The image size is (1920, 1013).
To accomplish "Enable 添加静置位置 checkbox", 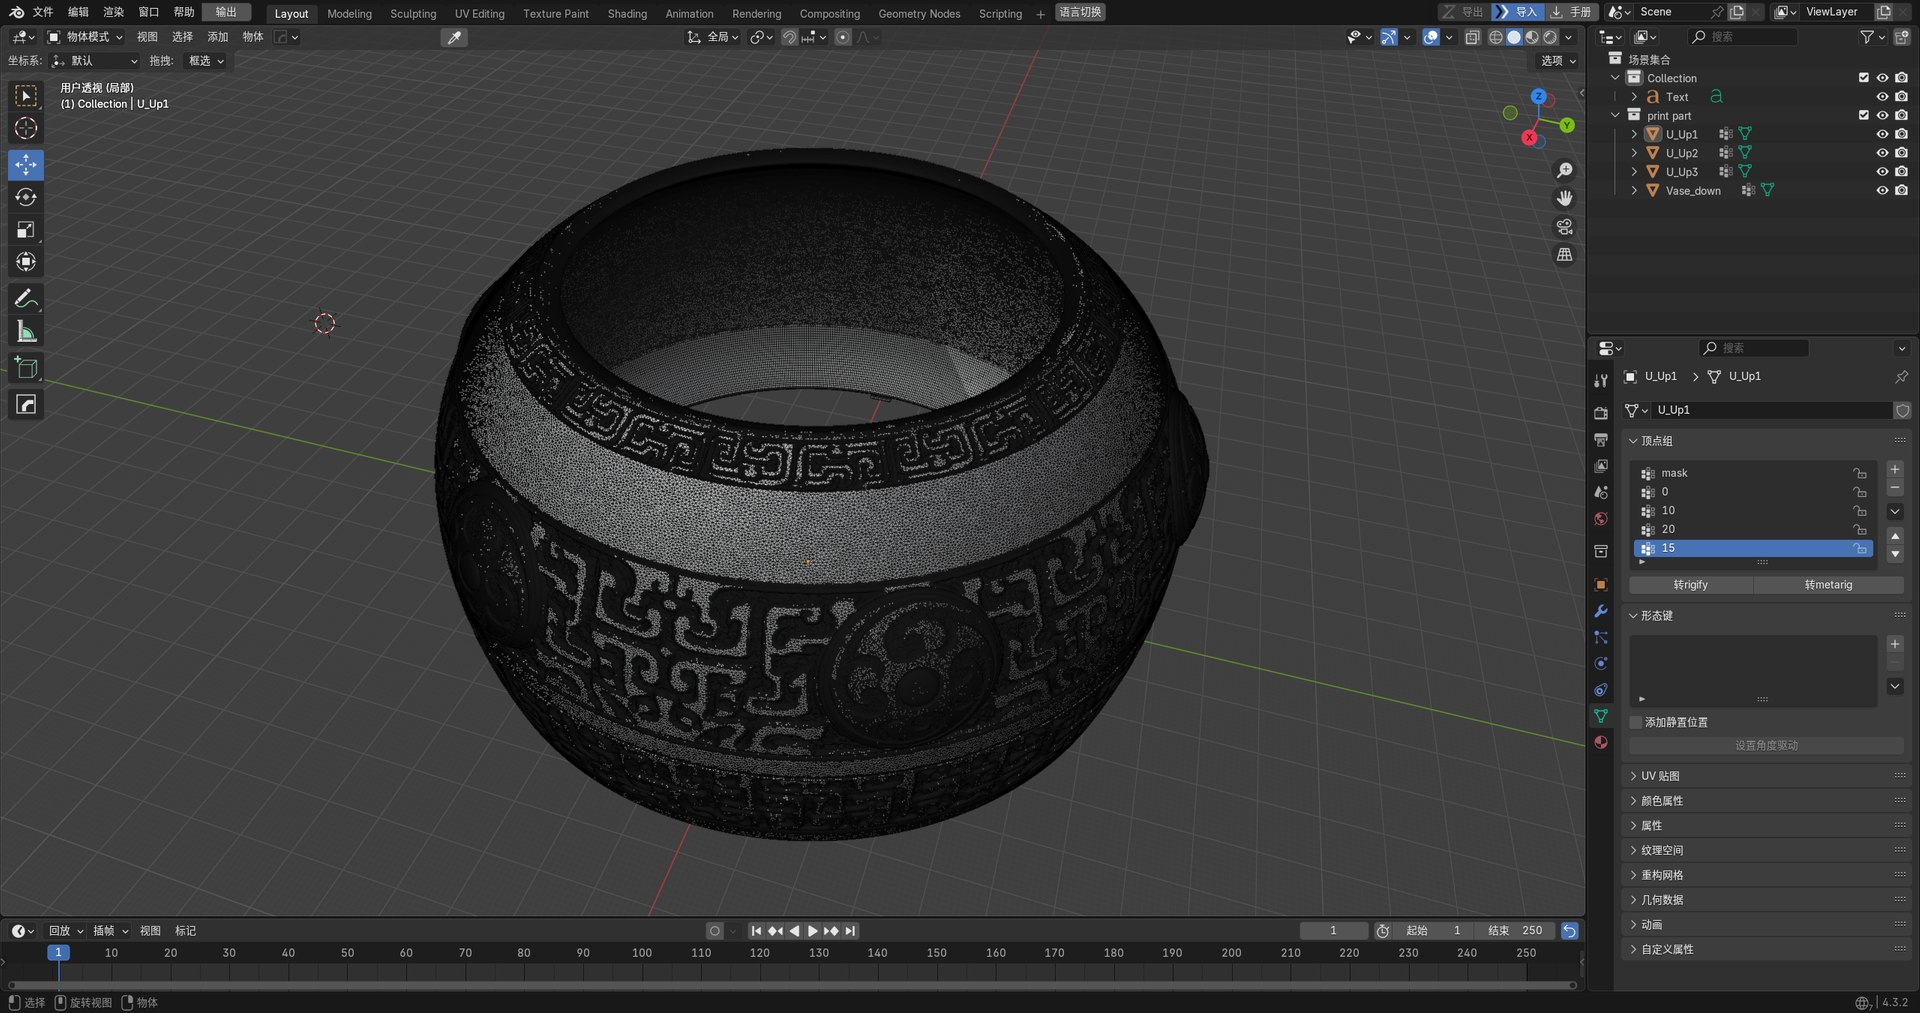I will point(1636,722).
